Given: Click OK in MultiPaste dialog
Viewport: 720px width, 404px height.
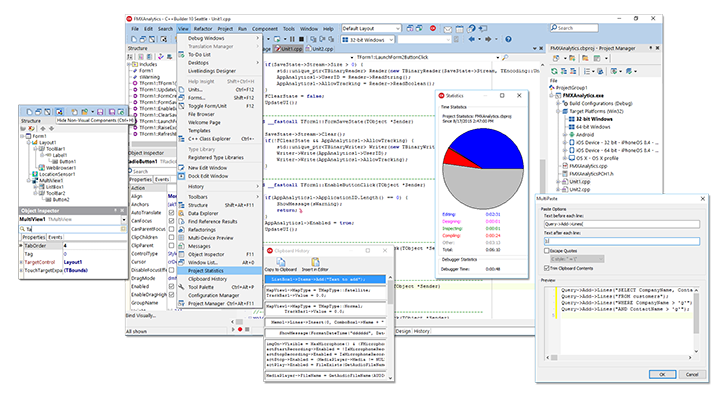Looking at the screenshot, I should 662,375.
